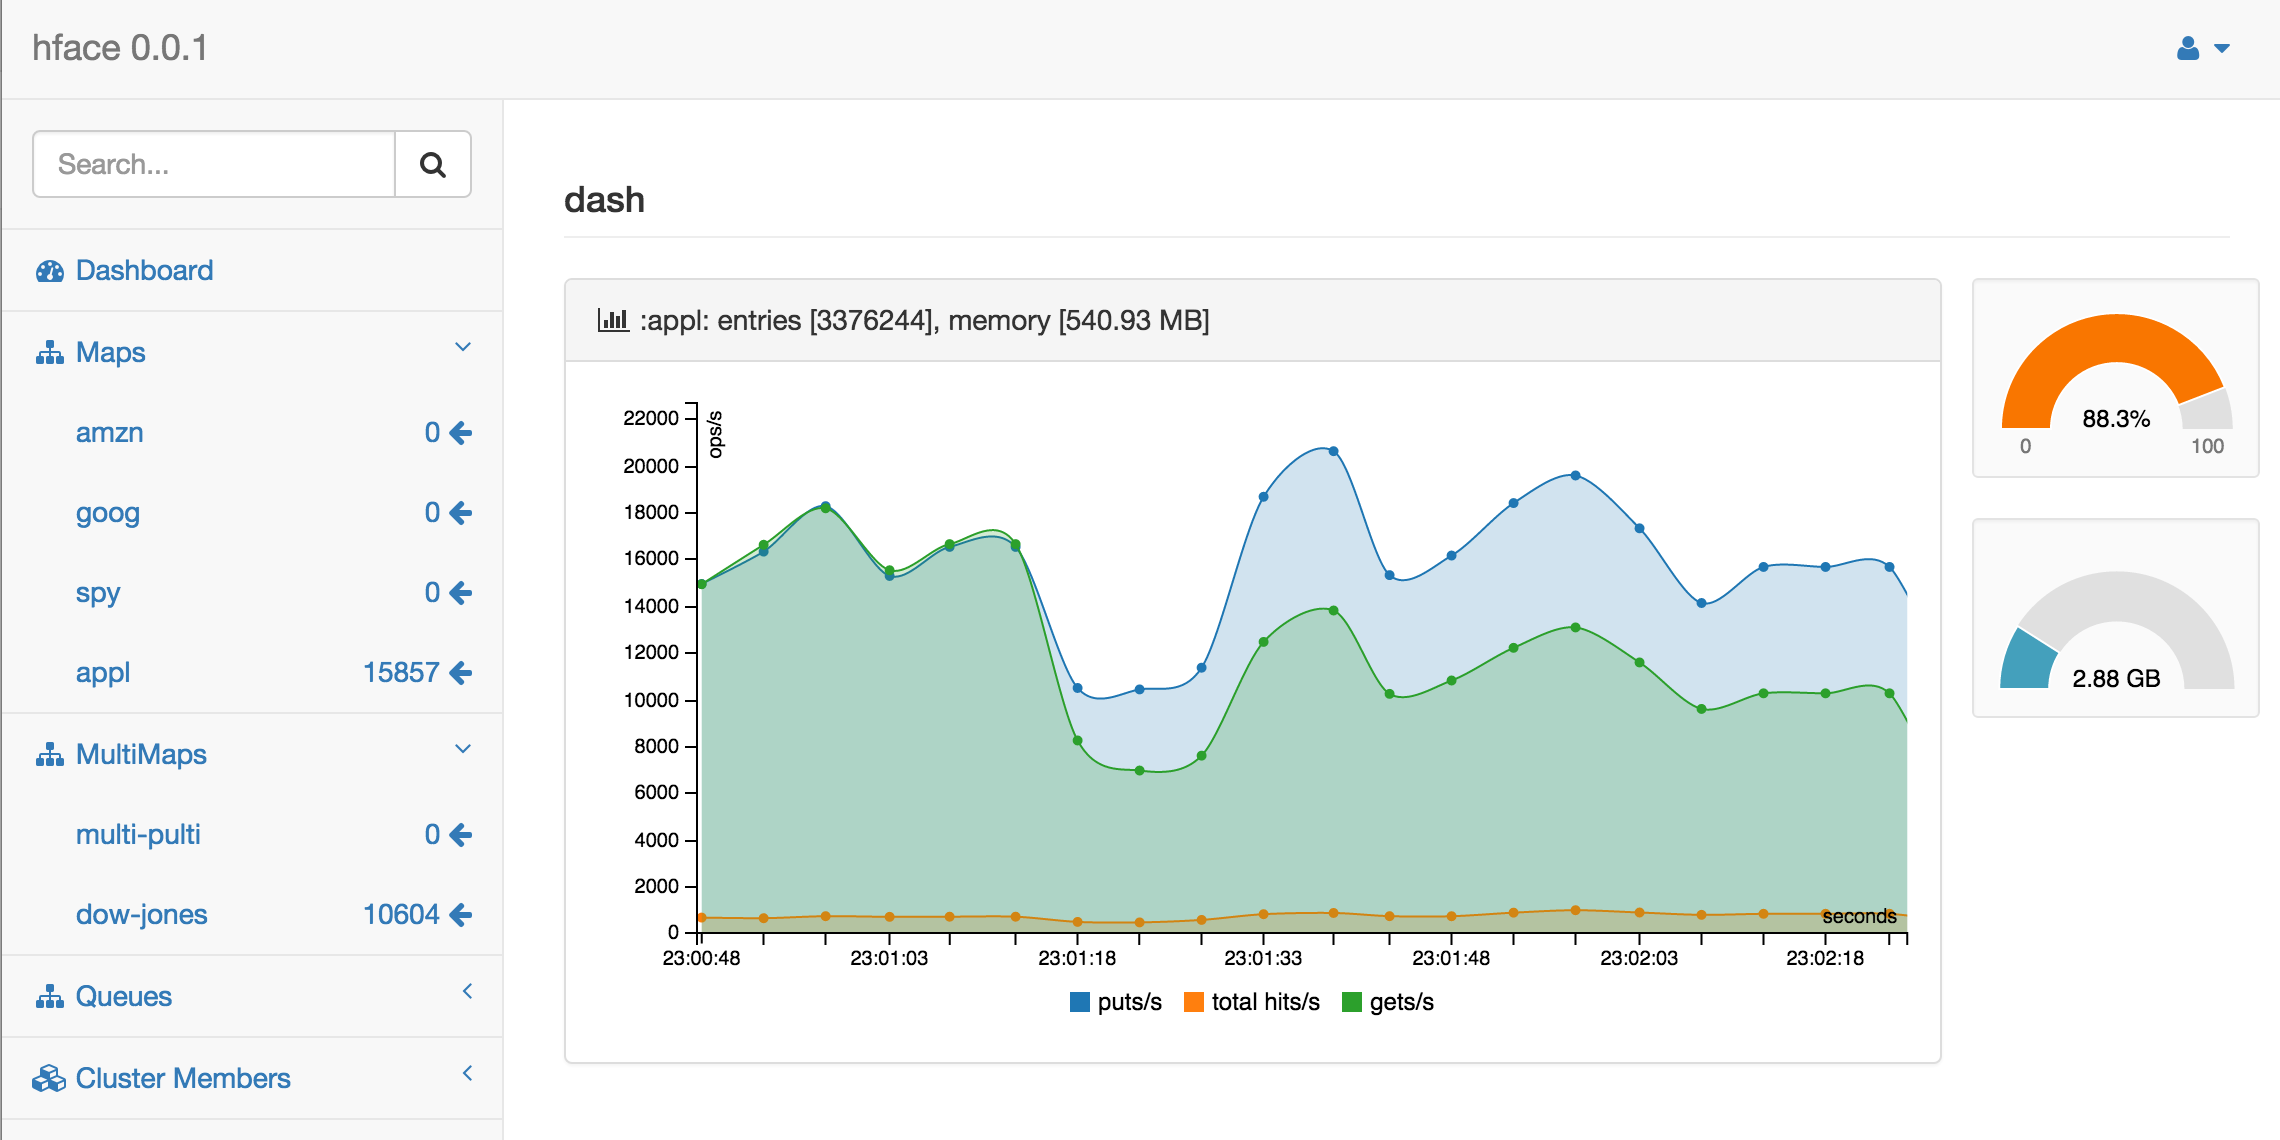2280x1140 pixels.
Task: Click the Maps sitemap icon
Action: click(49, 353)
